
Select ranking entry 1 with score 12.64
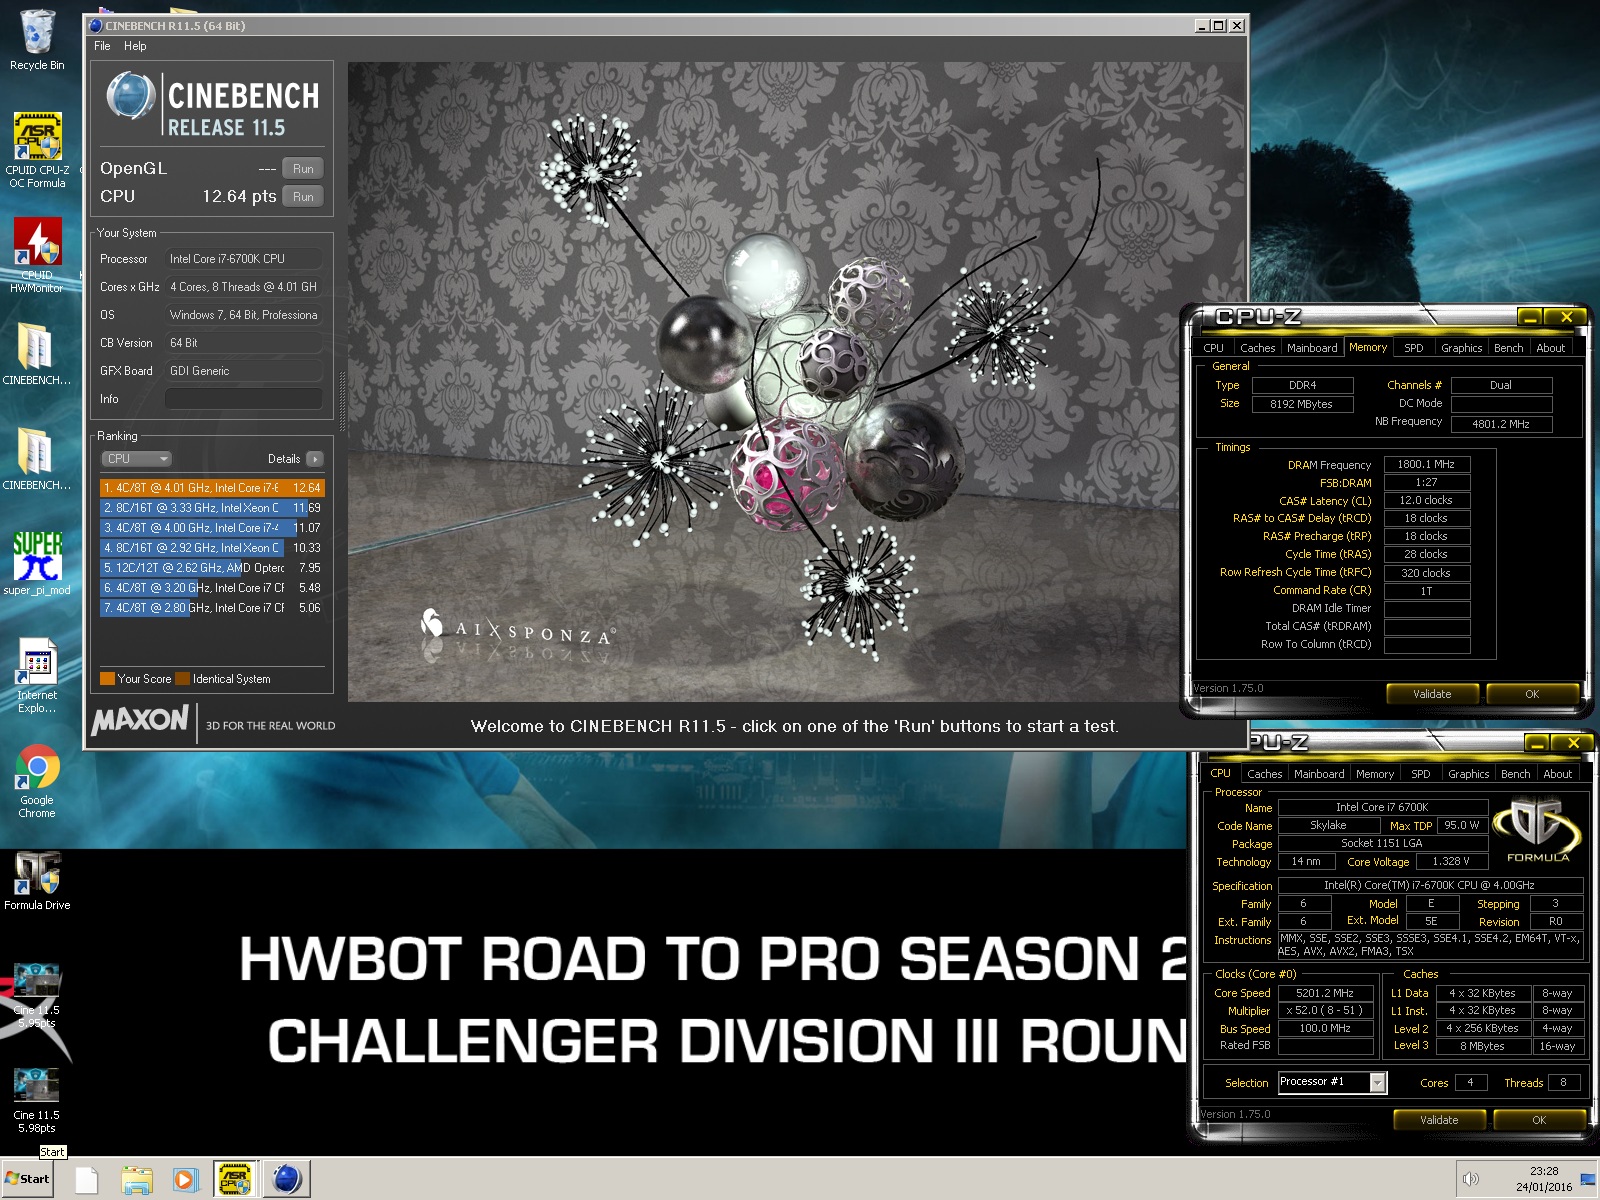coord(212,488)
